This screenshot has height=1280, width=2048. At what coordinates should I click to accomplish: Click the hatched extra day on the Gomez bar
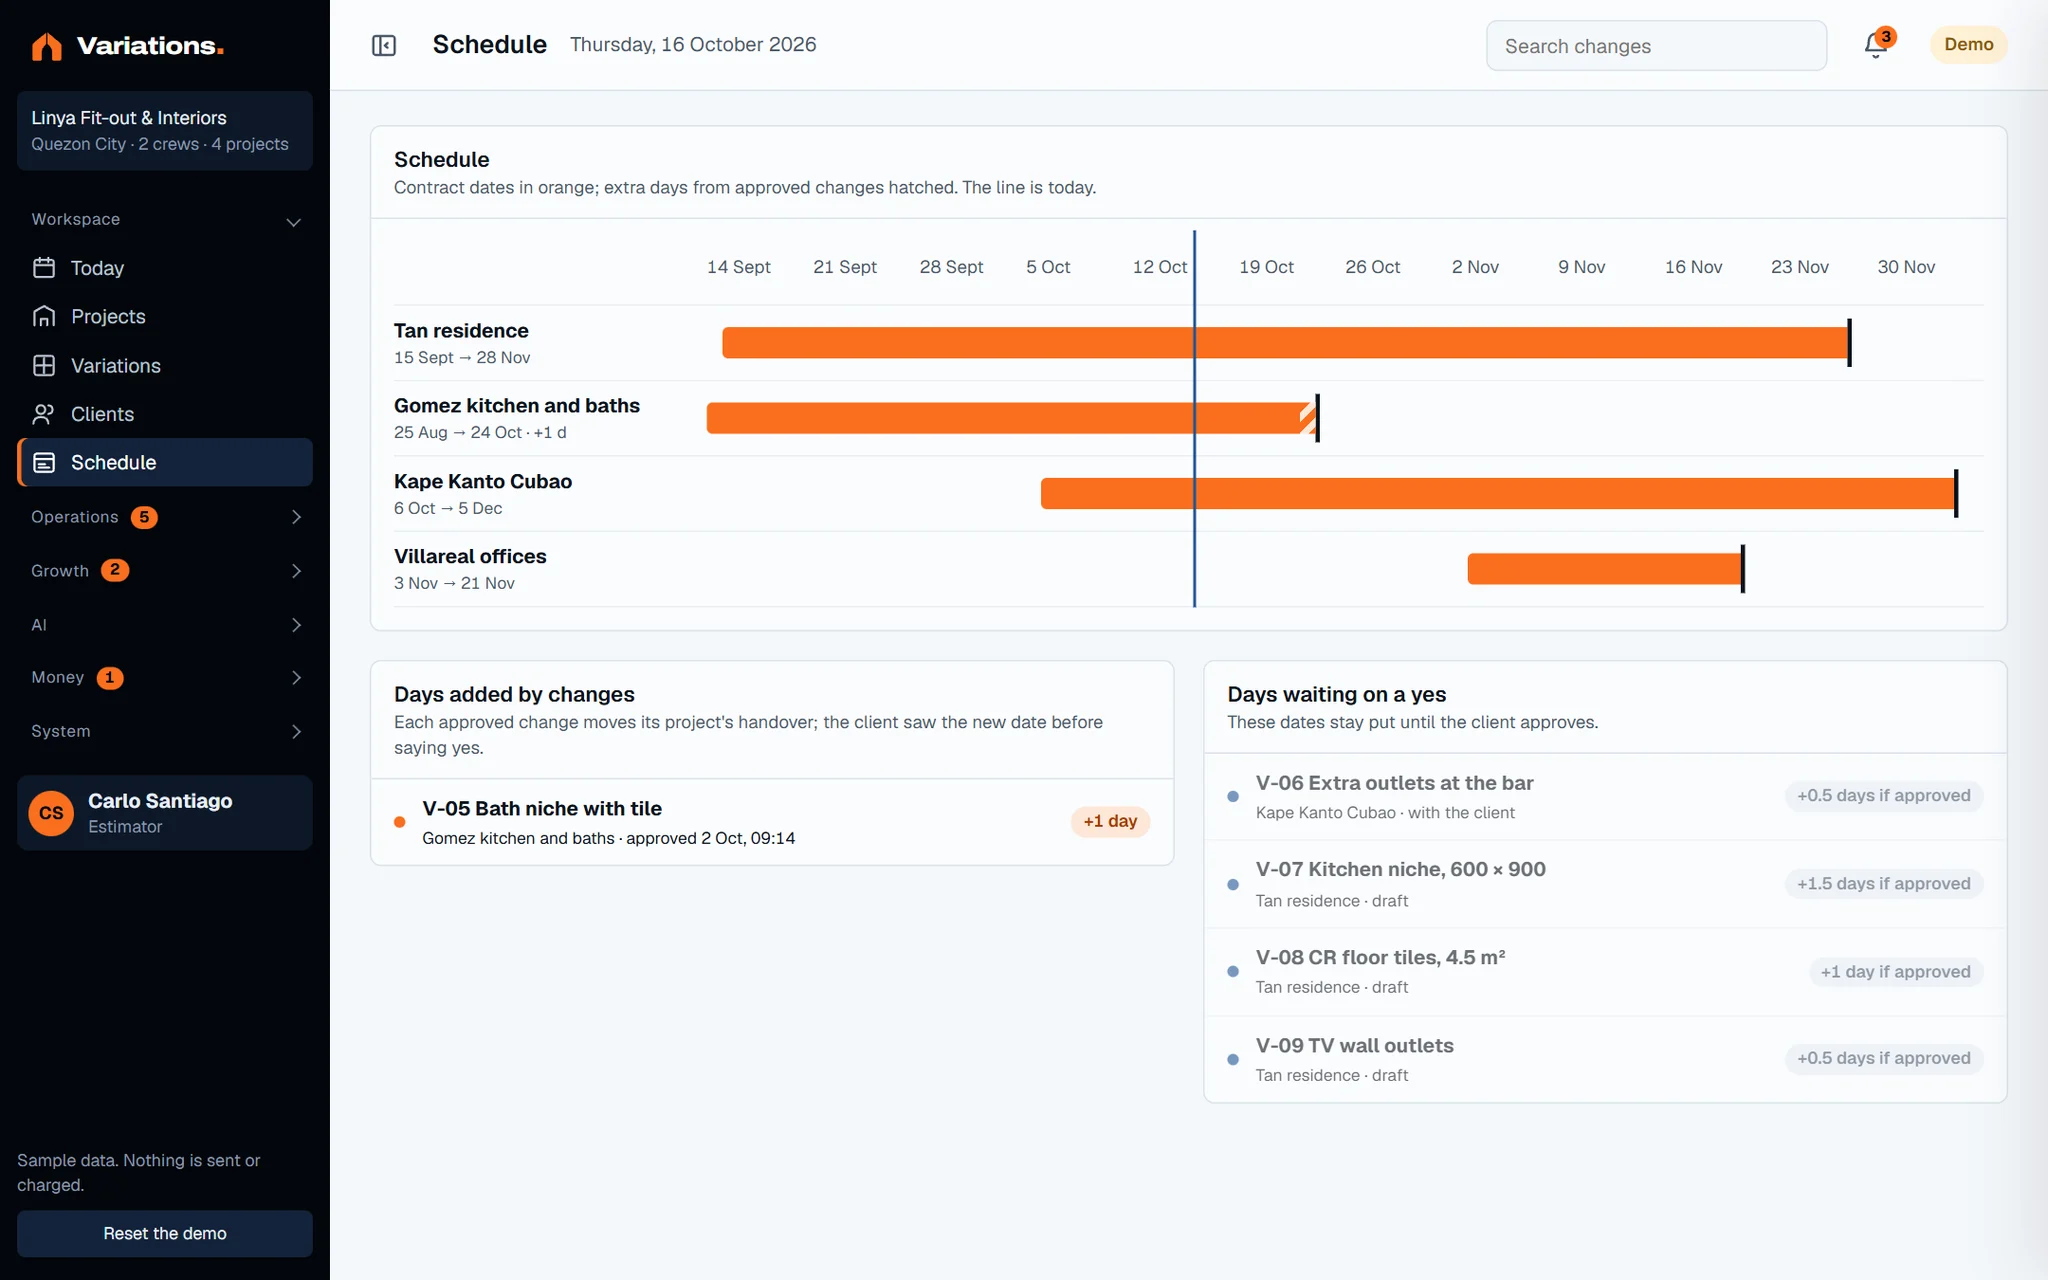[x=1308, y=418]
